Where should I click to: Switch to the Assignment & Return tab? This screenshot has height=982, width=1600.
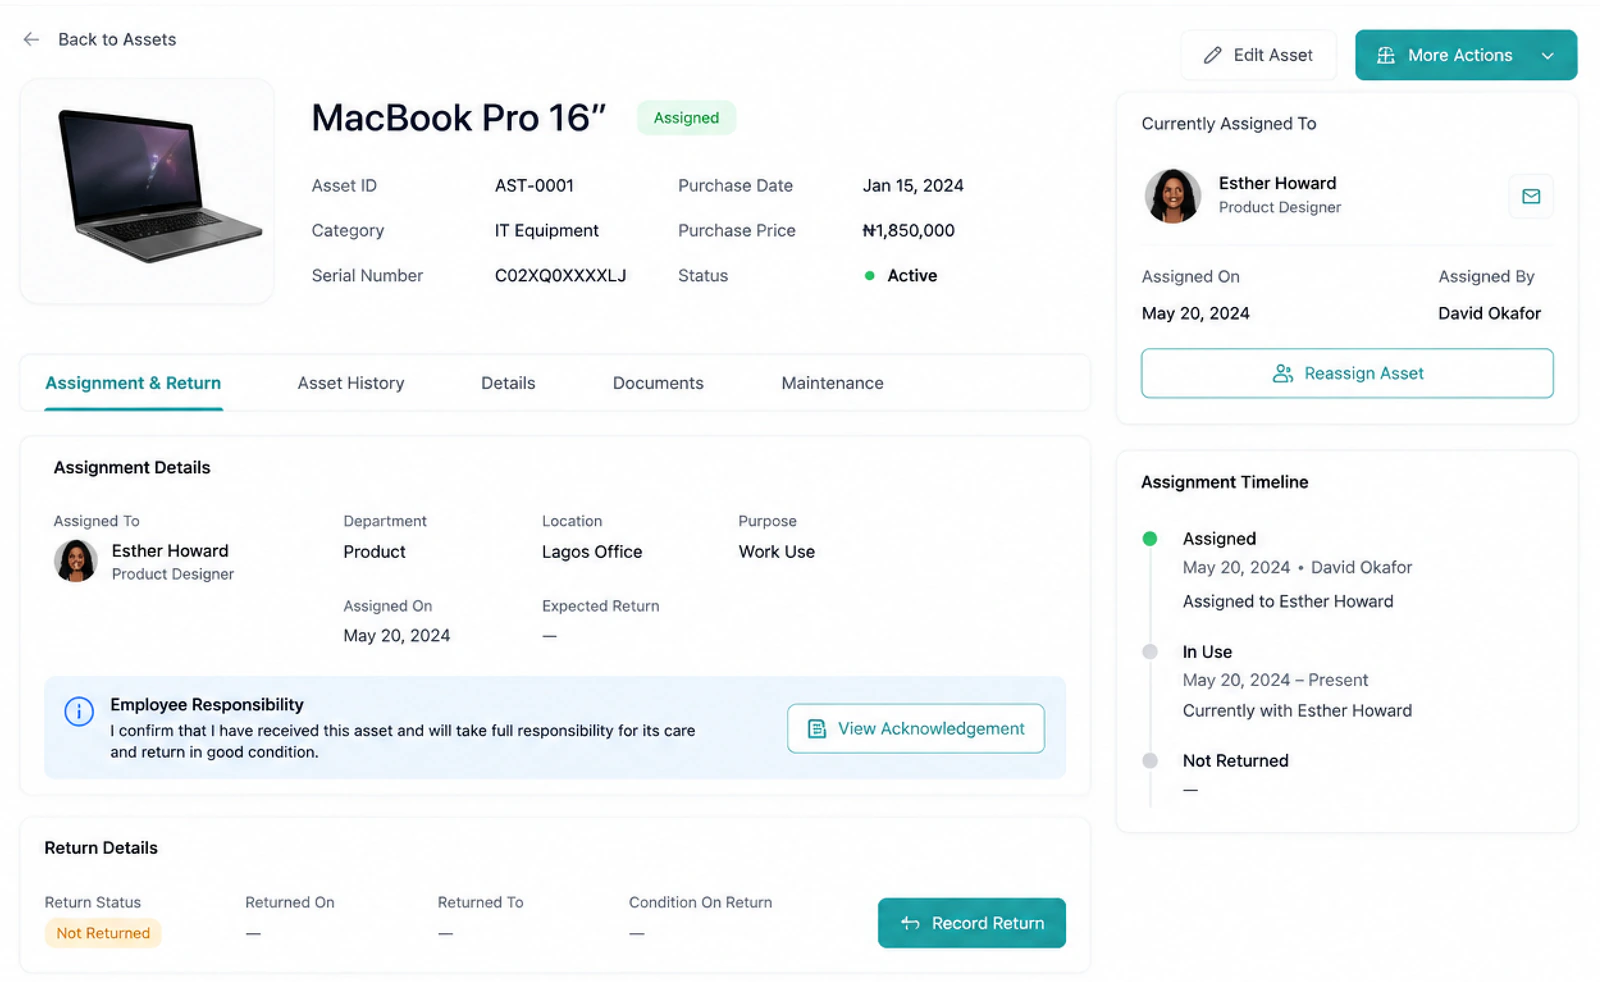(133, 383)
